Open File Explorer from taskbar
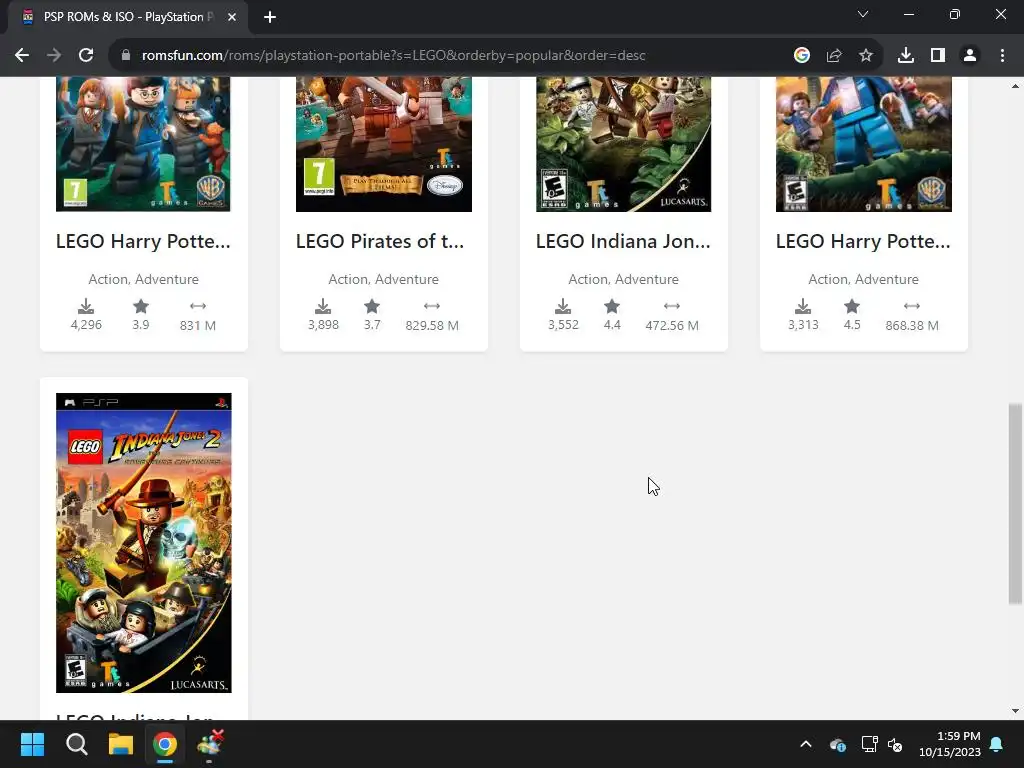The height and width of the screenshot is (768, 1024). pos(121,744)
